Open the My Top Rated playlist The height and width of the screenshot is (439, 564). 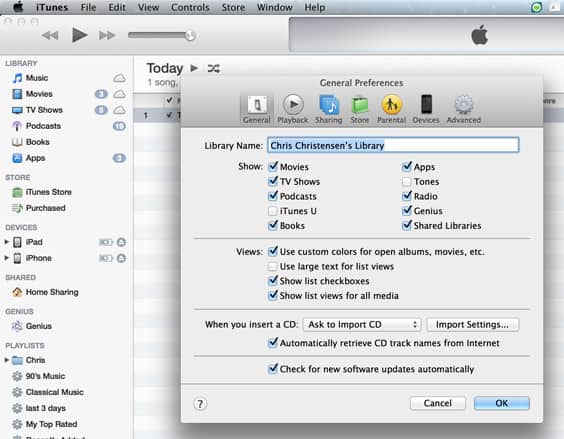[51, 424]
